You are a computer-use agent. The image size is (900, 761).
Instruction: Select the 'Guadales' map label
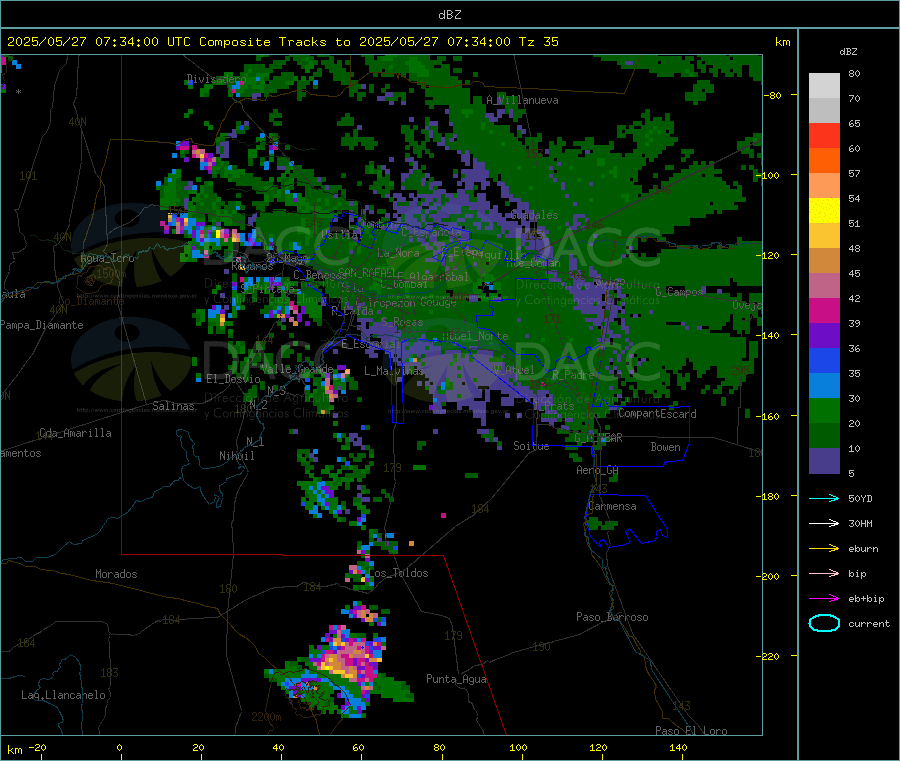(x=534, y=215)
